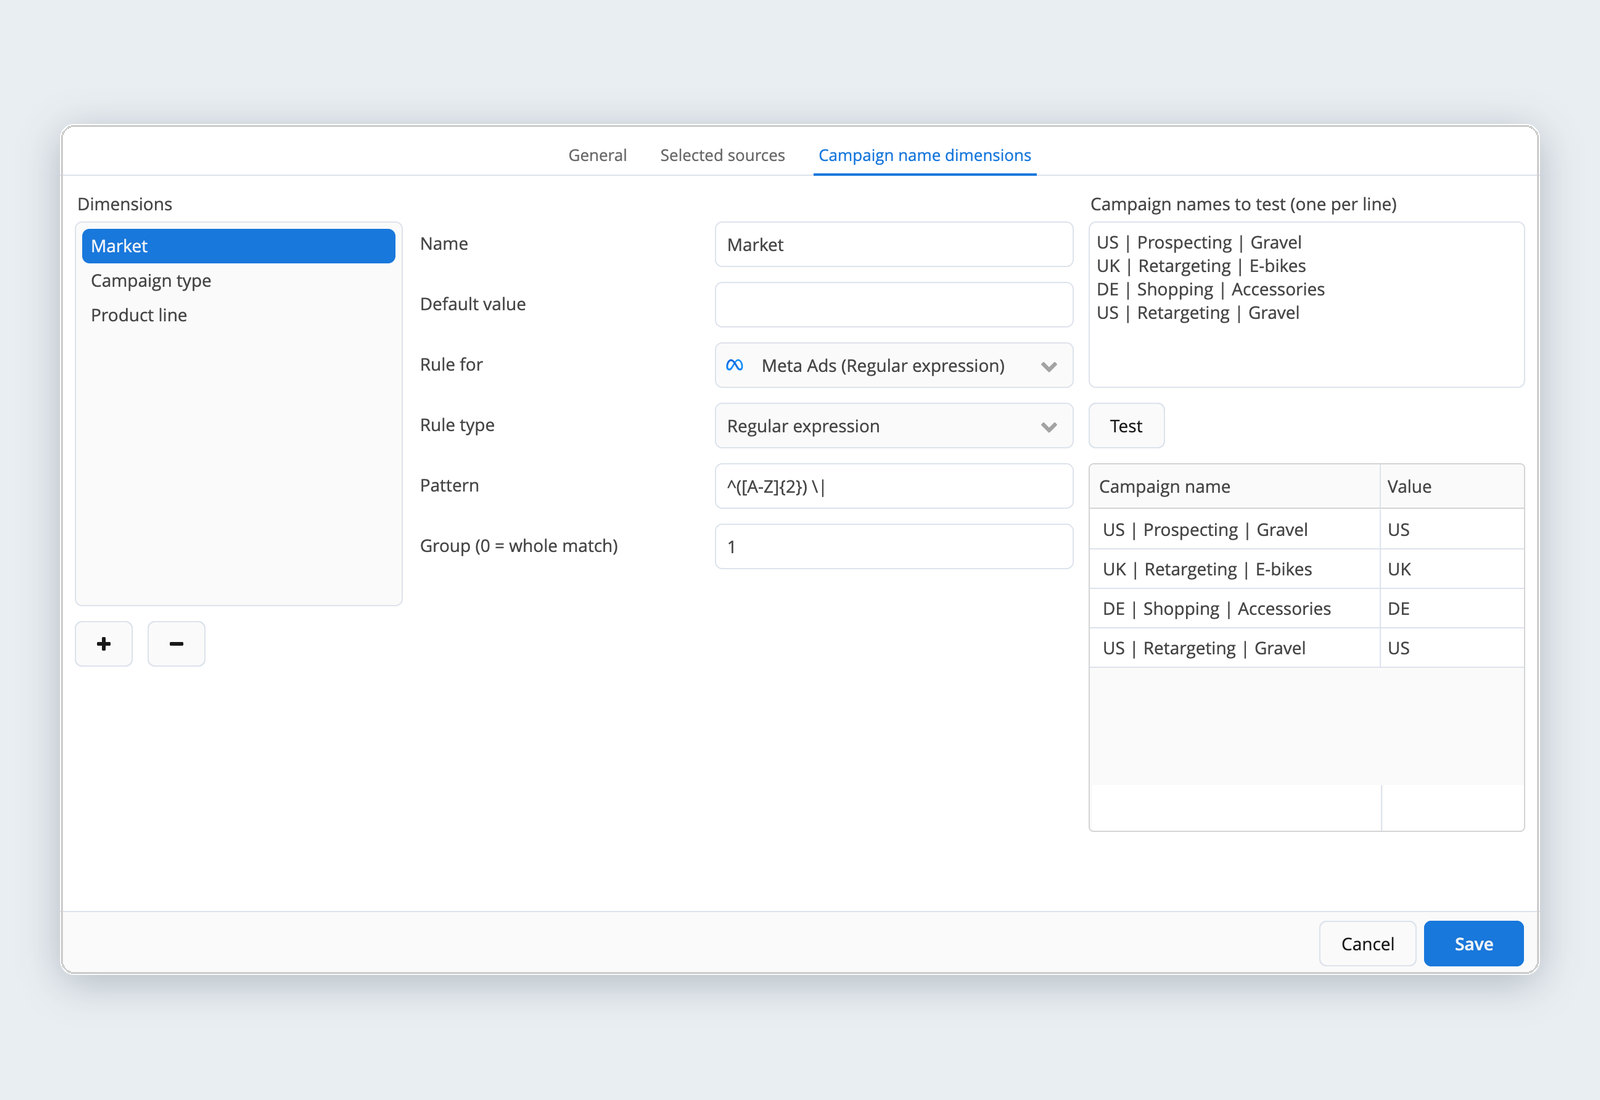Click the Group number field
This screenshot has height=1100, width=1600.
(x=894, y=547)
